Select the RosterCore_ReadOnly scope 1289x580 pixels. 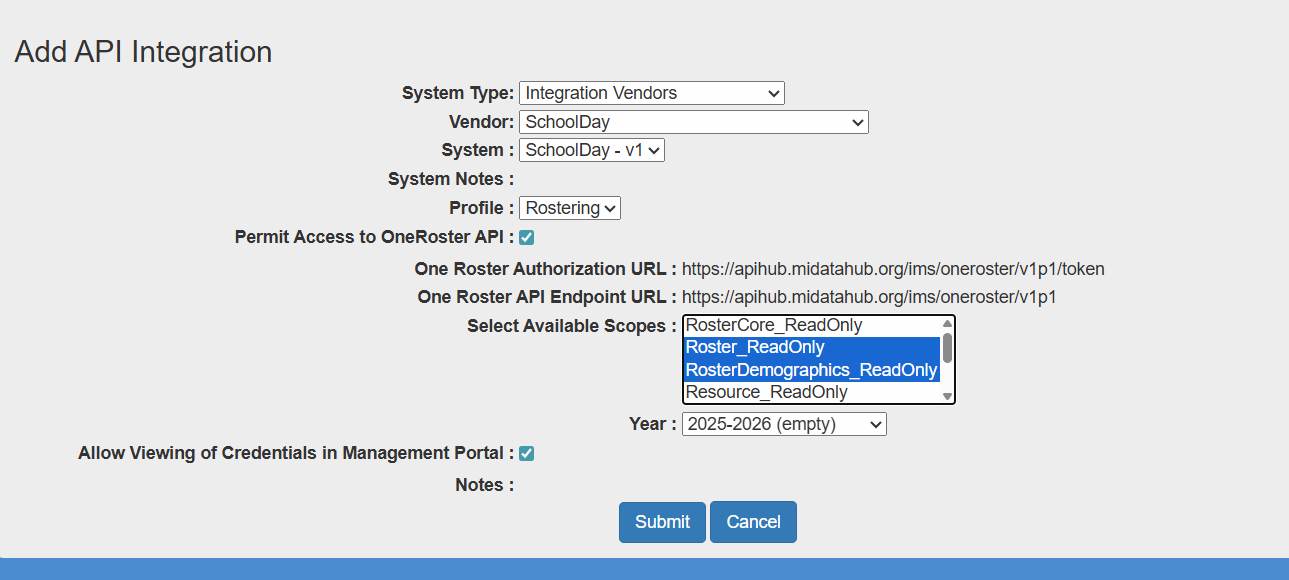(x=811, y=325)
